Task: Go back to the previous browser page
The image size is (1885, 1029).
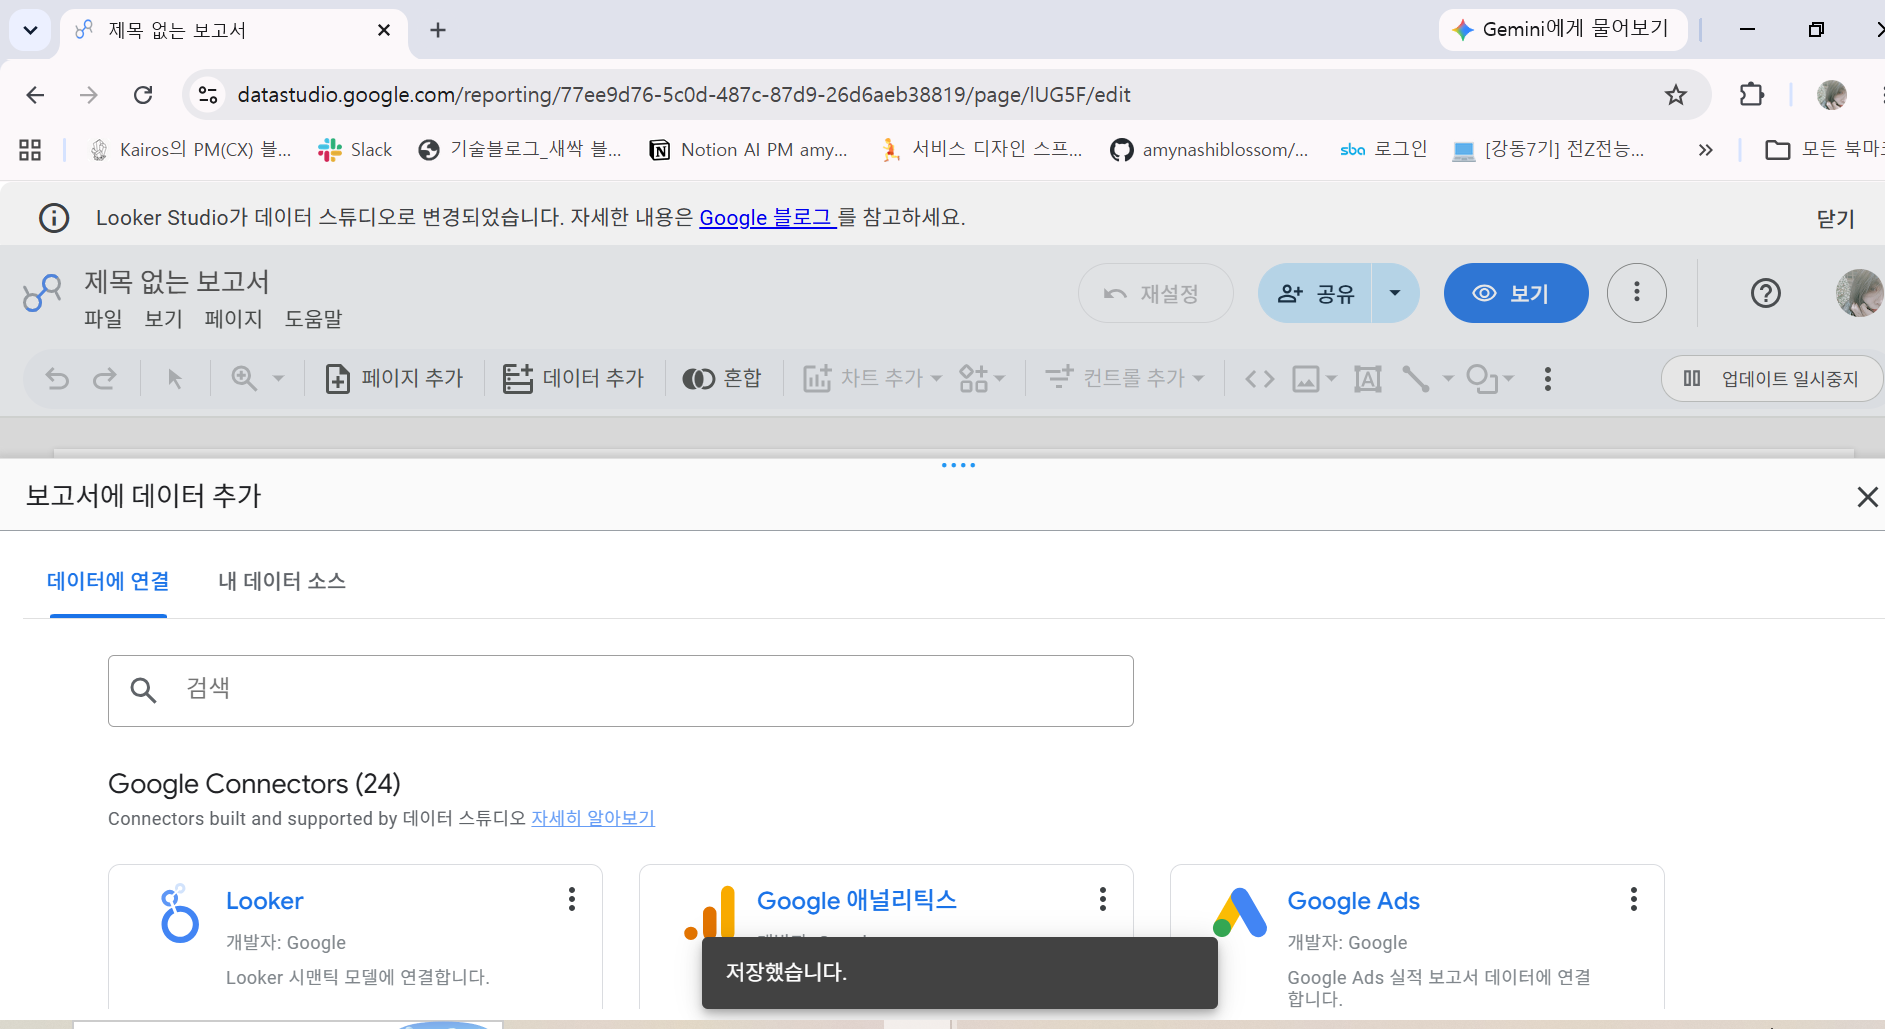Action: pos(35,95)
